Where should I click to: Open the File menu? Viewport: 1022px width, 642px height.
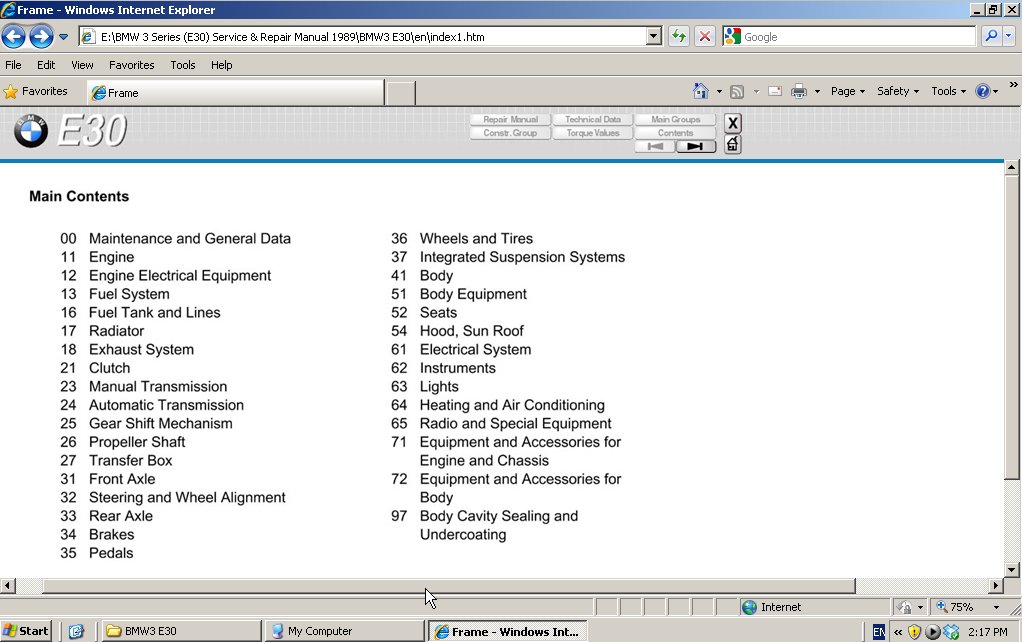(x=13, y=65)
